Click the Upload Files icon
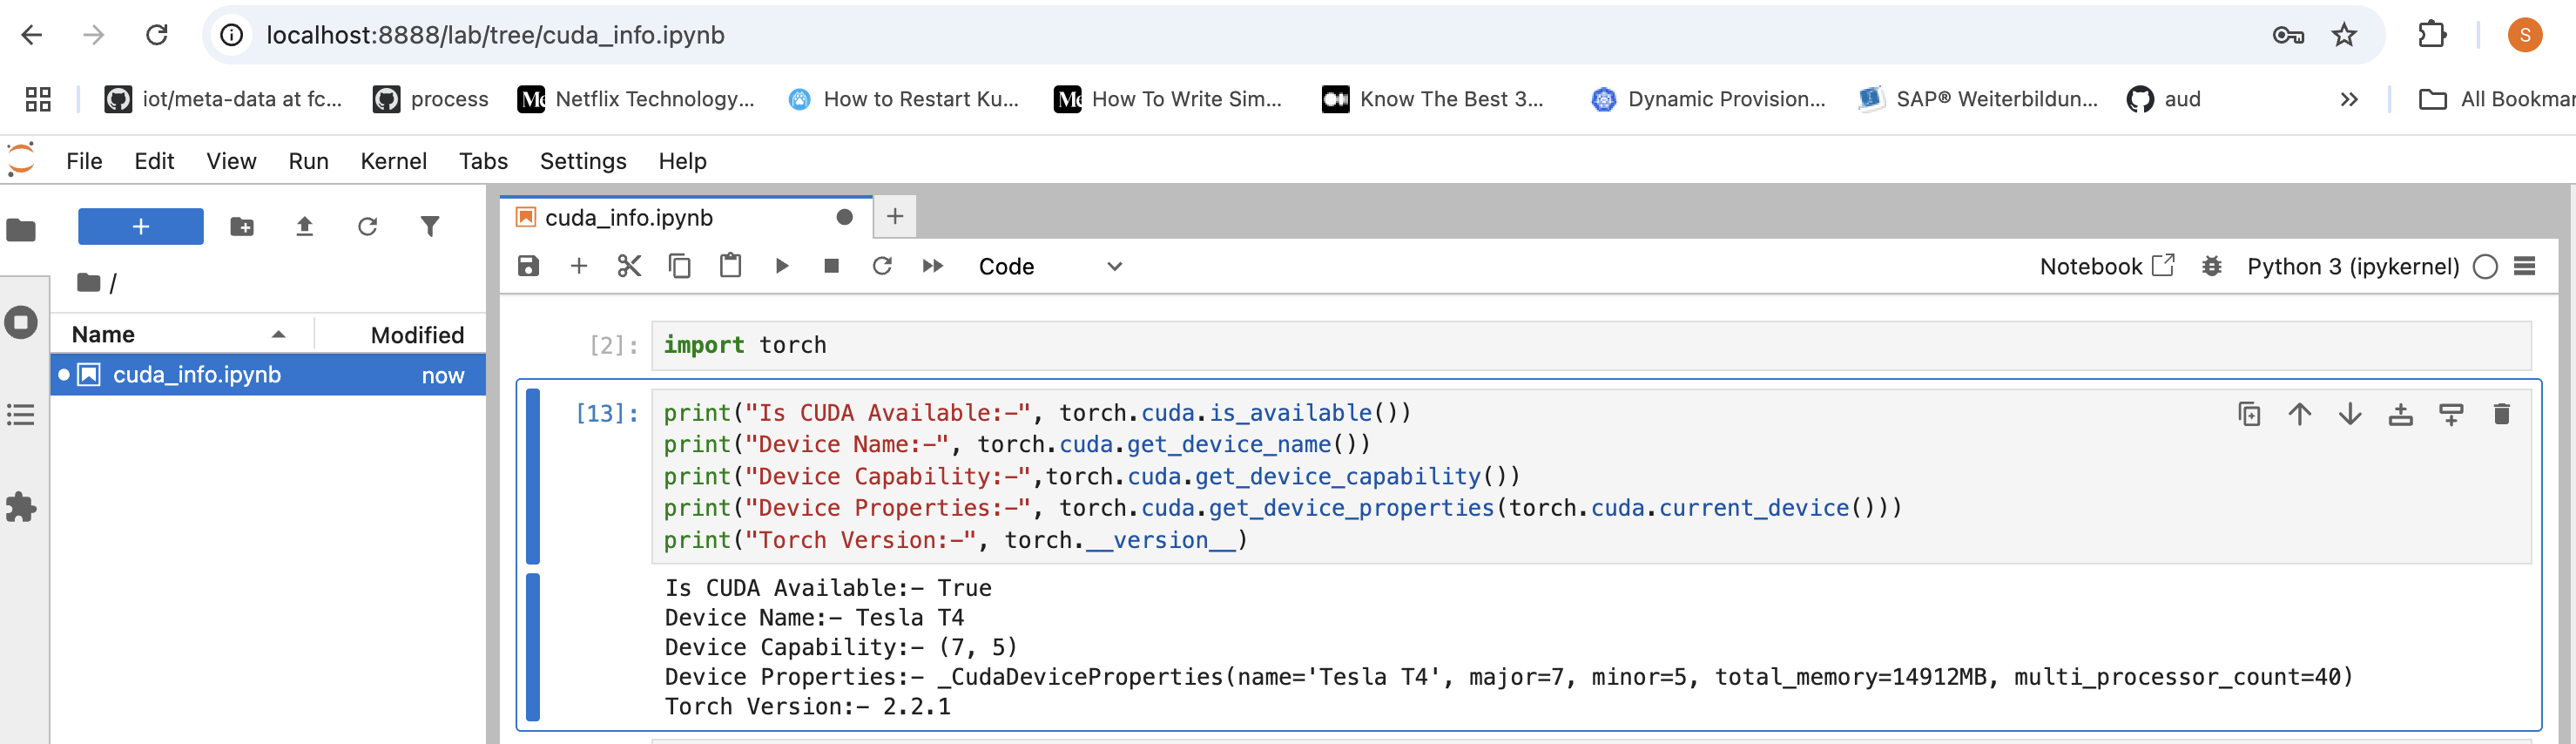 tap(305, 227)
